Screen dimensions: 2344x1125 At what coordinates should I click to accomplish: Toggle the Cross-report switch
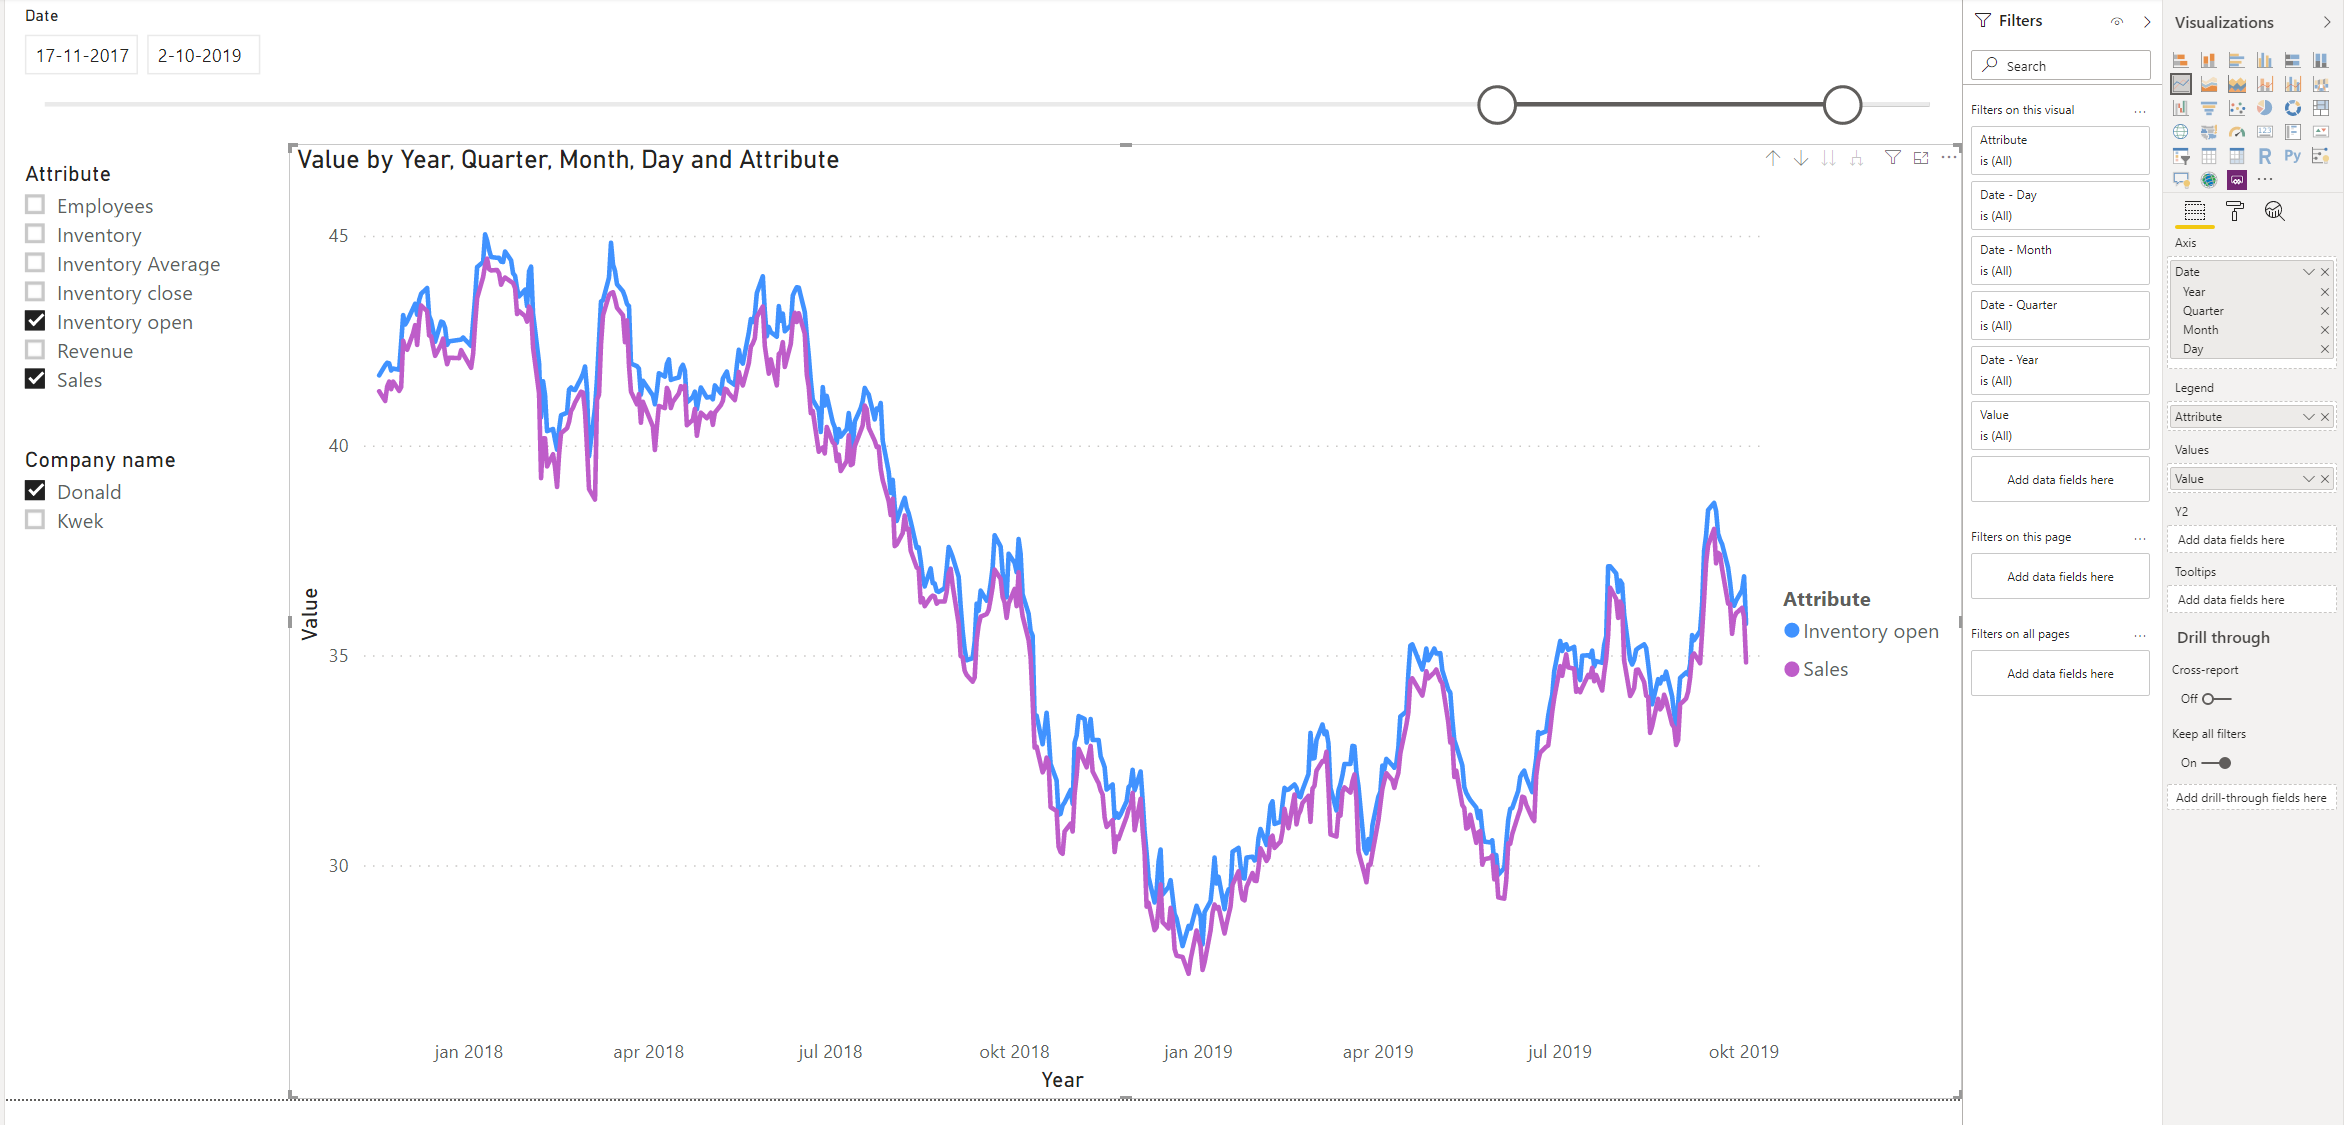click(2217, 699)
